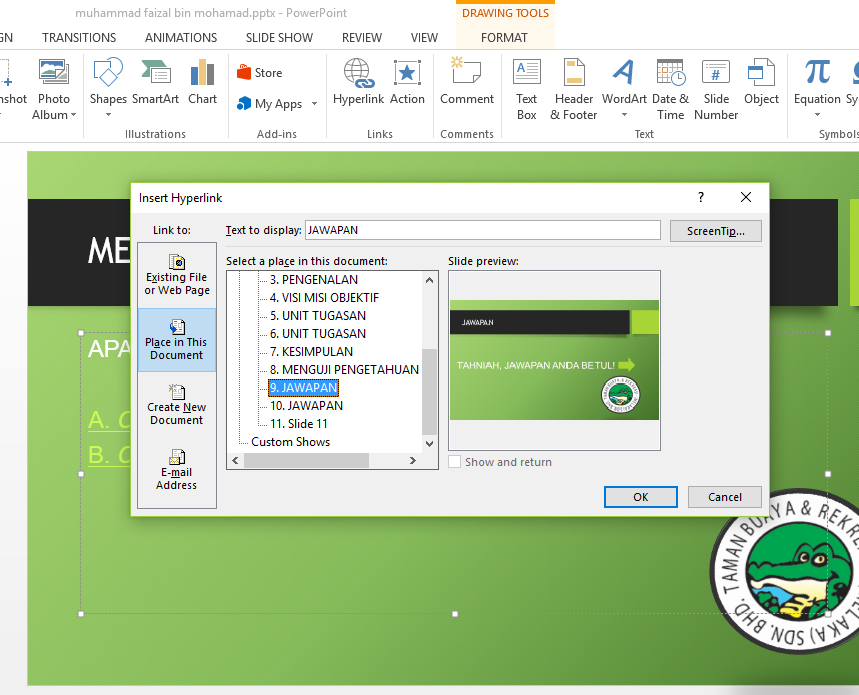The width and height of the screenshot is (859, 695).
Task: Open the VIEW ribbon tab
Action: click(x=424, y=38)
